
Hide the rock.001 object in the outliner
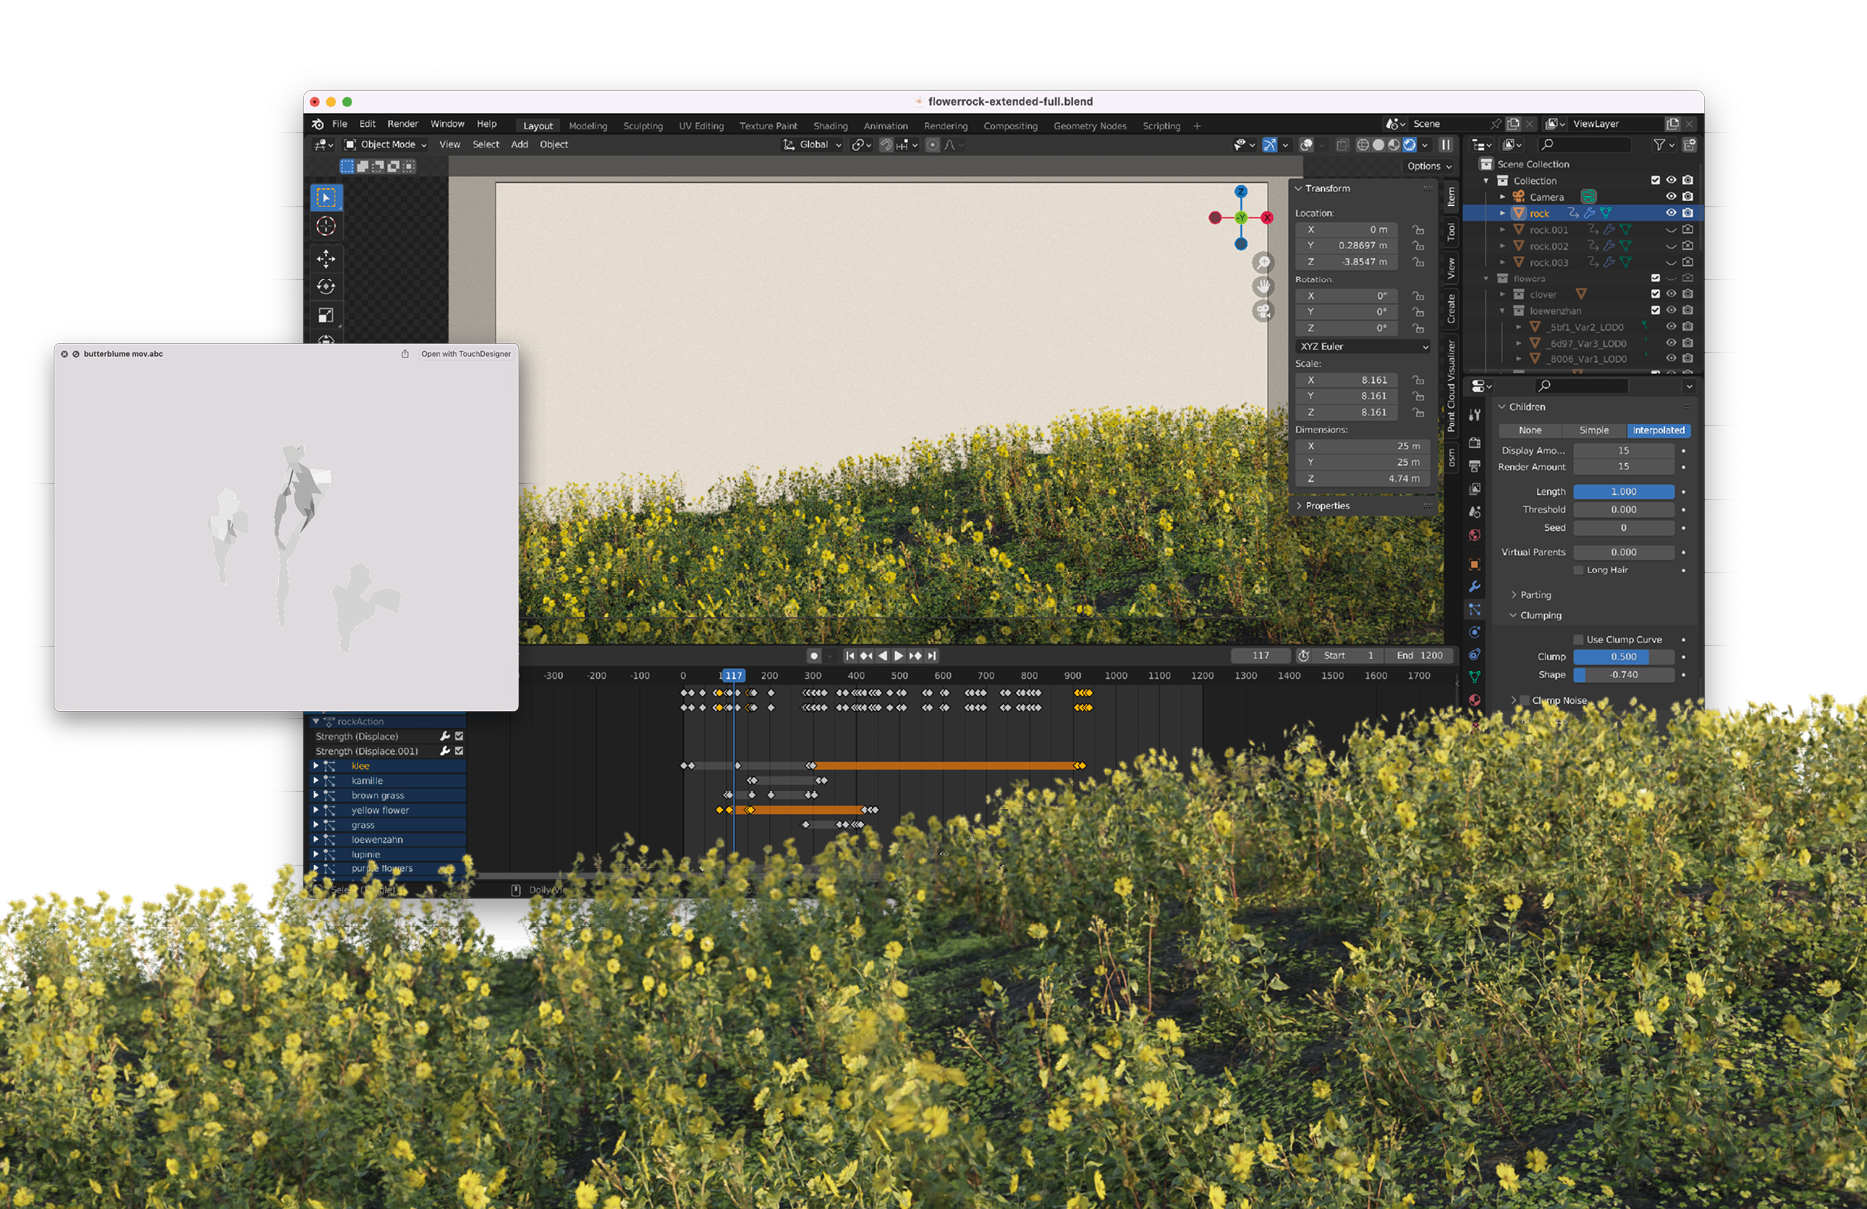coord(1670,229)
